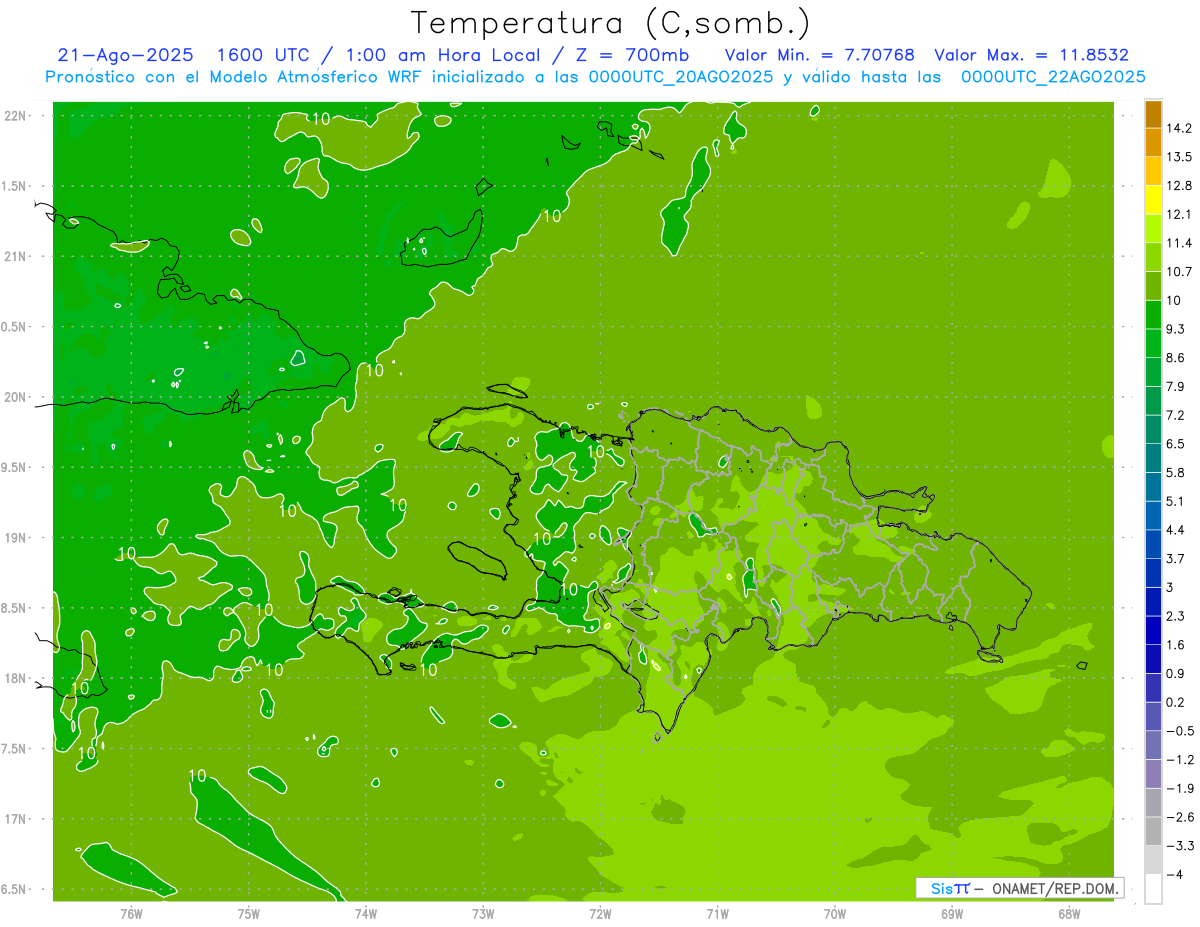This screenshot has height=927, width=1200.
Task: Click the ONAMET/REP.DOM. credit label
Action: click(1054, 888)
